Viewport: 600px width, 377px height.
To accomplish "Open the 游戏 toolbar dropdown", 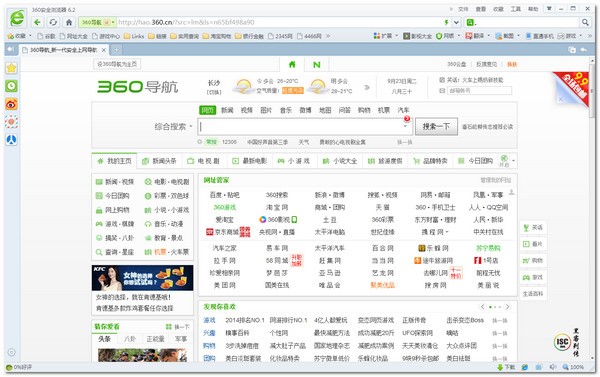I will 580,36.
